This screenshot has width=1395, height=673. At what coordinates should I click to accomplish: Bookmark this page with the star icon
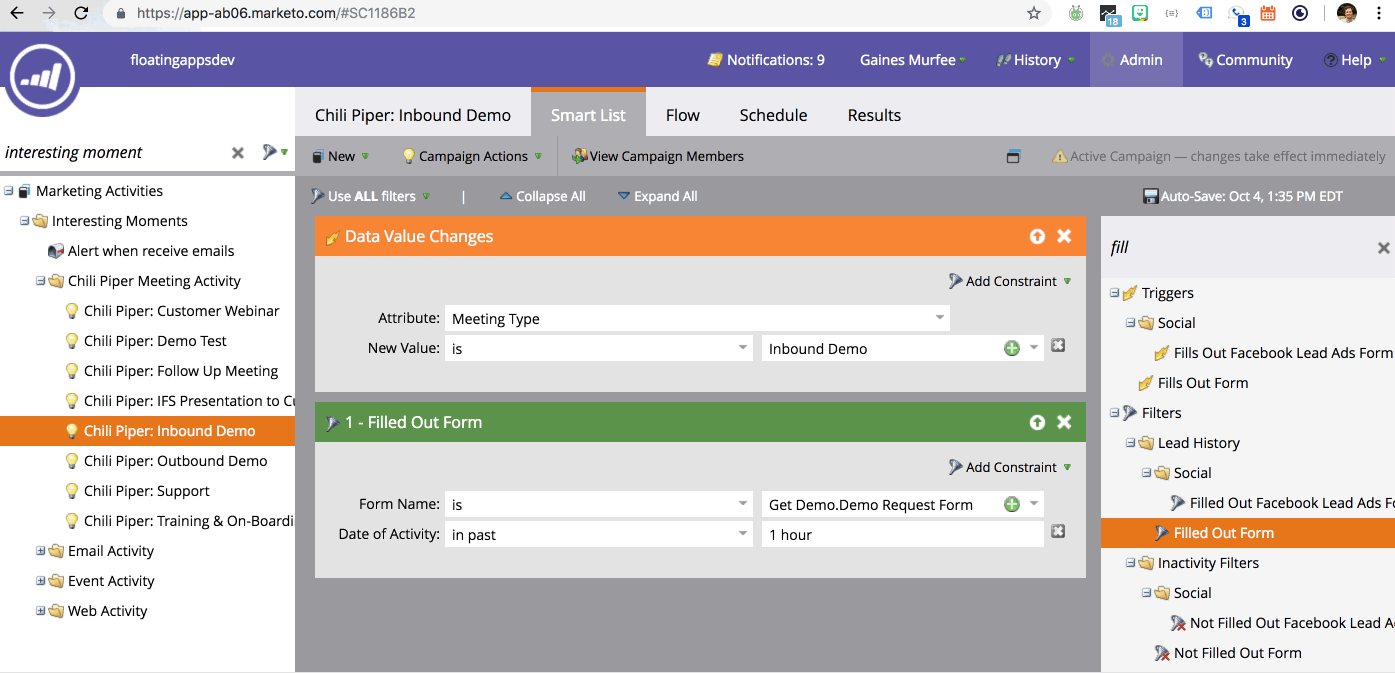point(1034,14)
